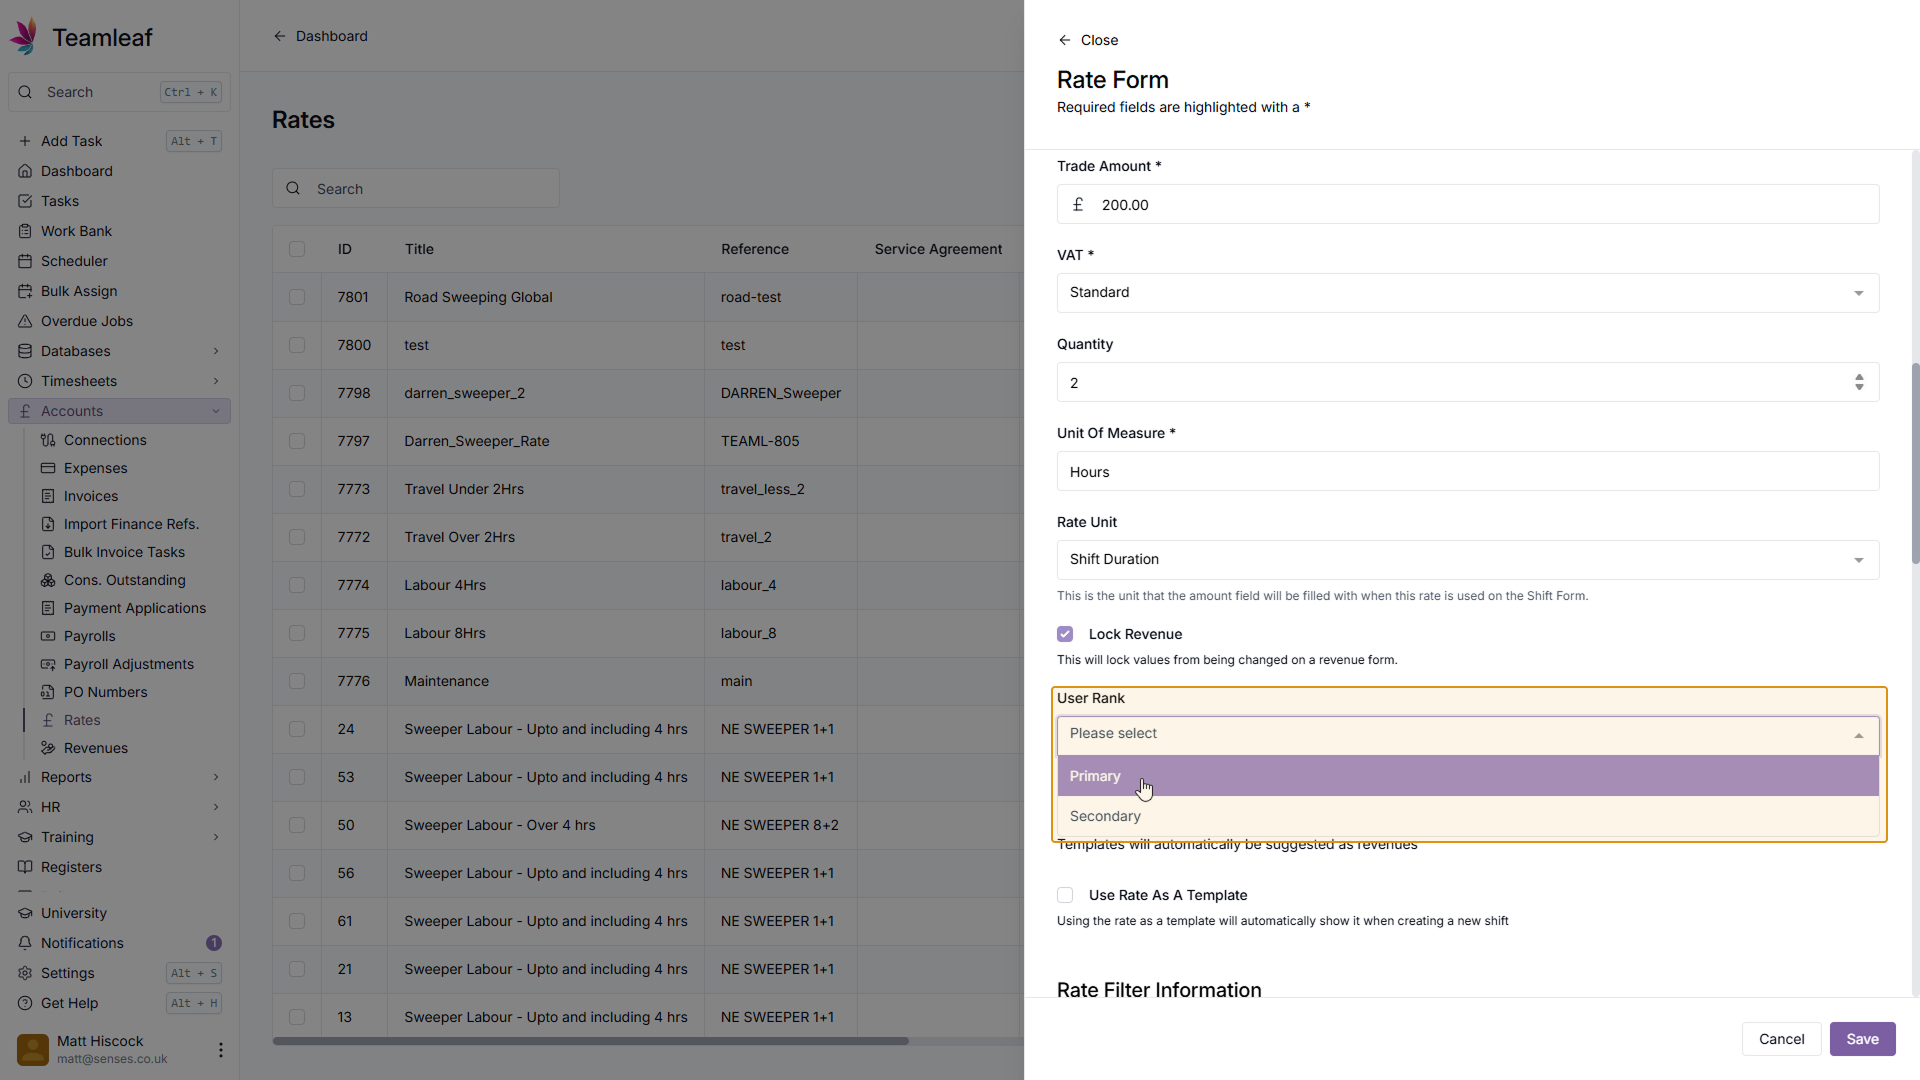Image resolution: width=1920 pixels, height=1080 pixels.
Task: Click the Overdue Jobs warning icon
Action: pos(25,321)
